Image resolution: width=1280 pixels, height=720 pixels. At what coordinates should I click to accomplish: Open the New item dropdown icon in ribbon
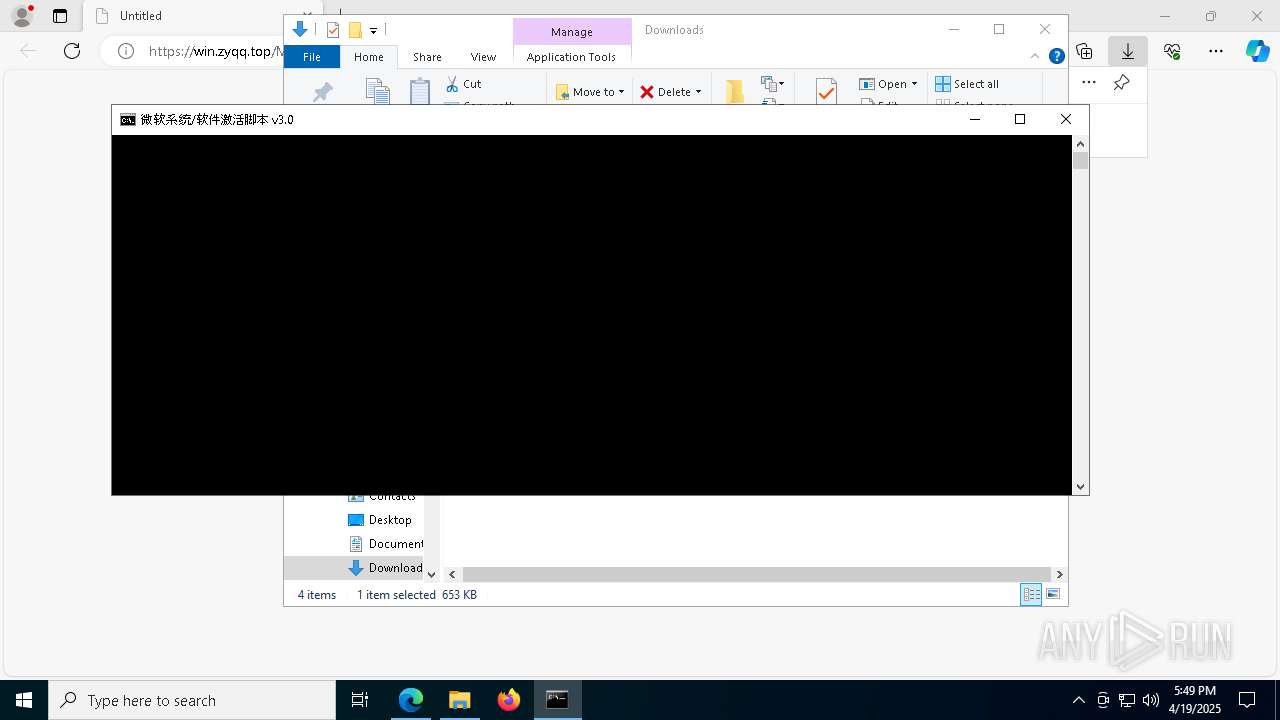(773, 84)
